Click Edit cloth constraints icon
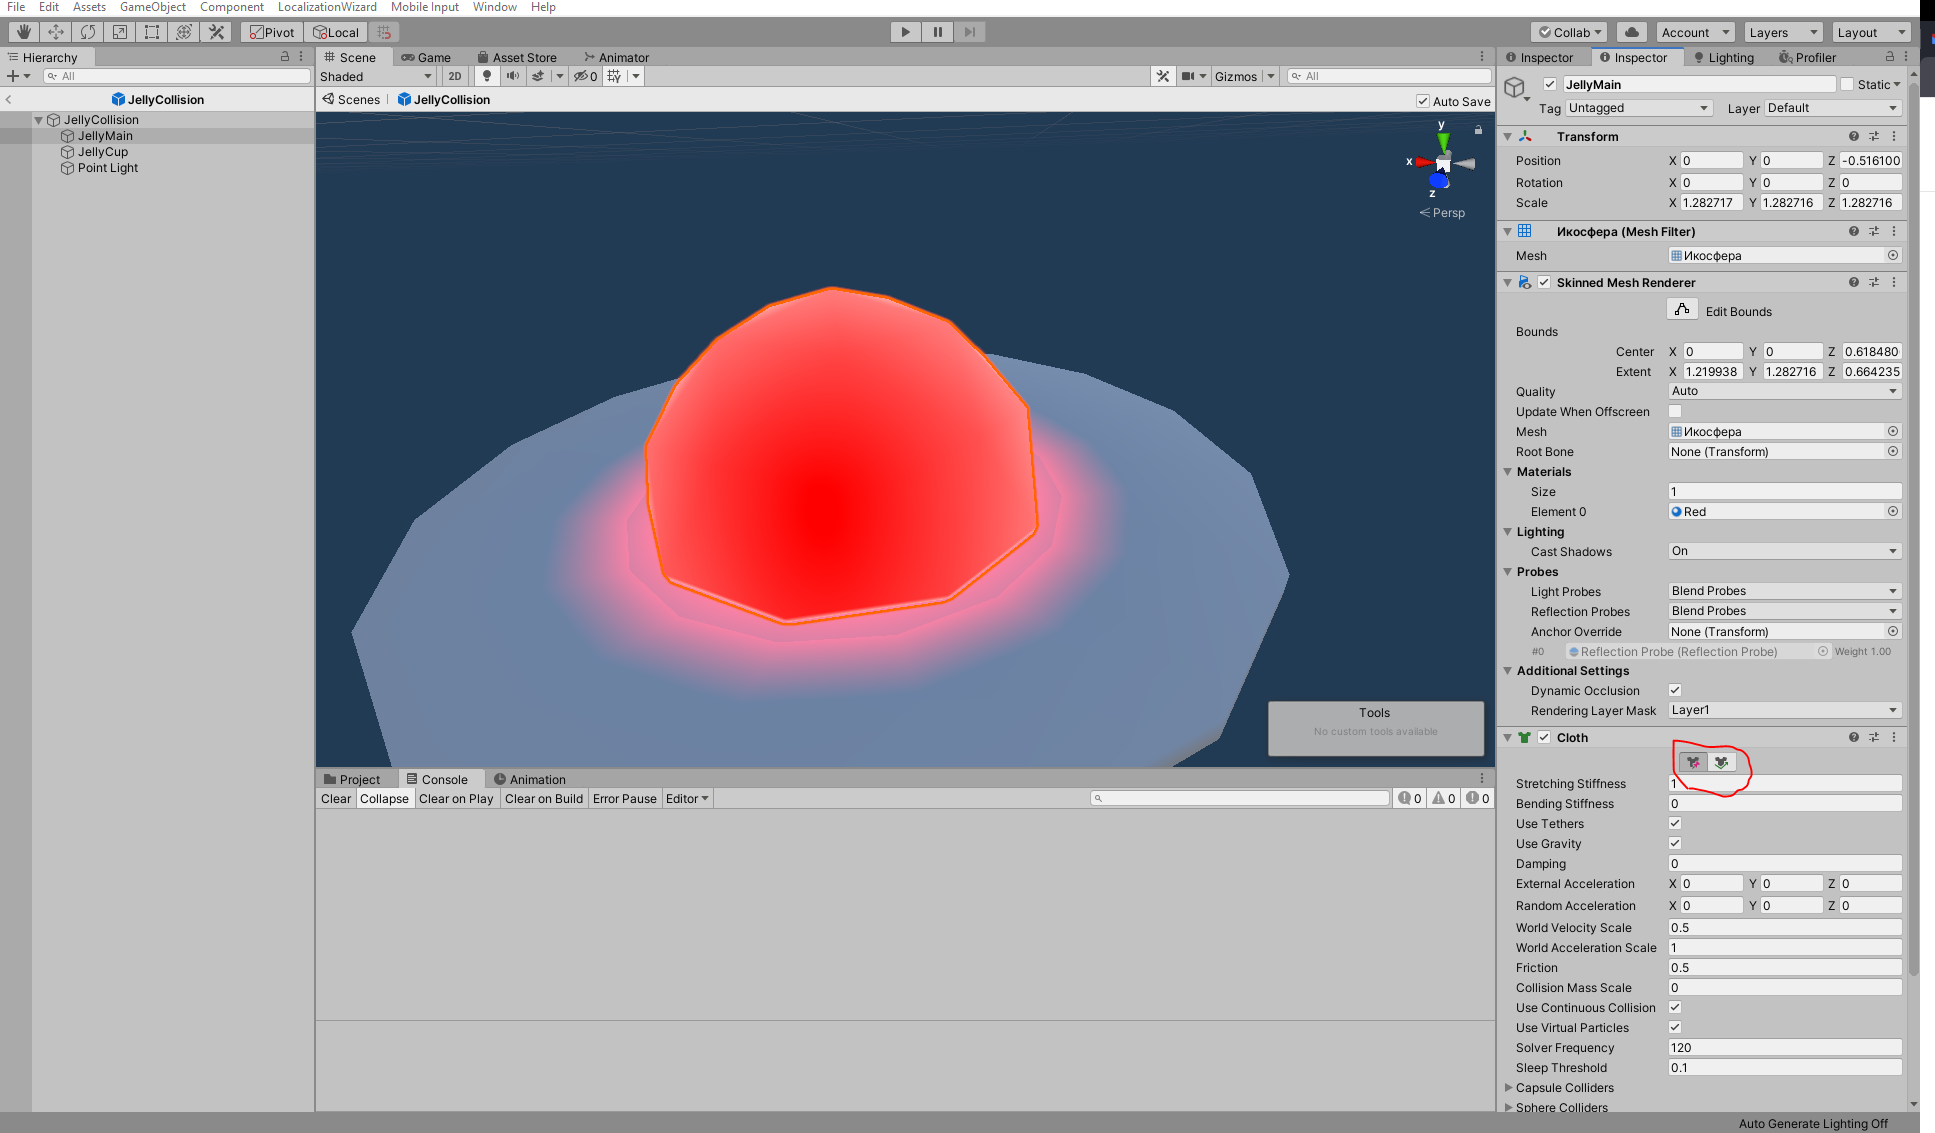Viewport: 1935px width, 1133px height. [x=1693, y=762]
